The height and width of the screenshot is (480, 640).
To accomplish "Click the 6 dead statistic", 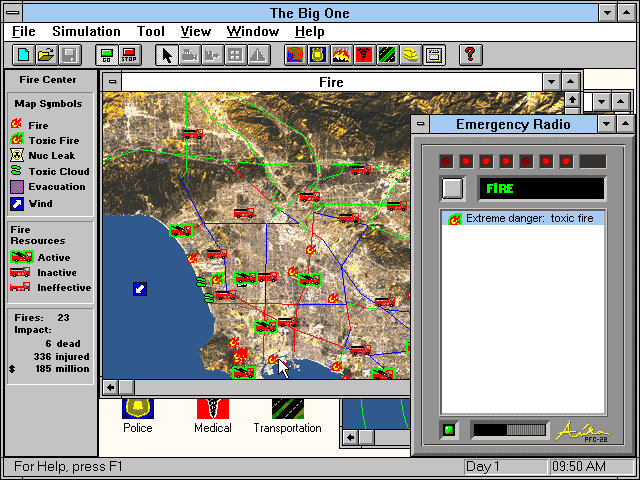I will tap(63, 343).
